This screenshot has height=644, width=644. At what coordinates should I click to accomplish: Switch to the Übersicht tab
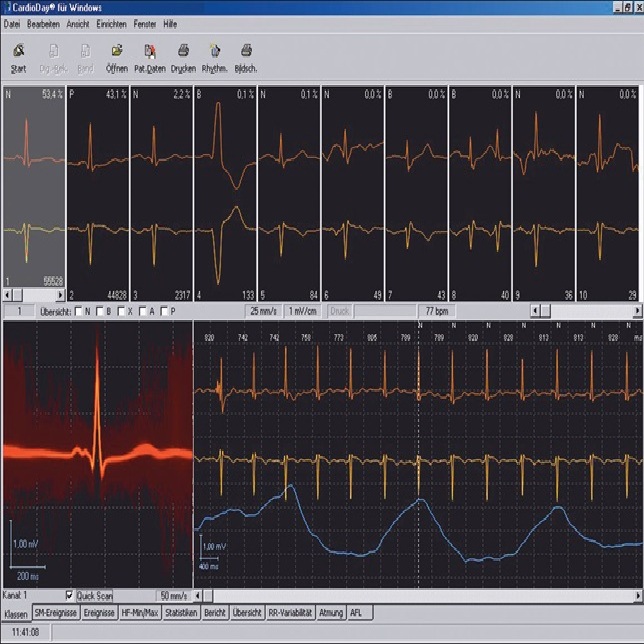[247, 613]
